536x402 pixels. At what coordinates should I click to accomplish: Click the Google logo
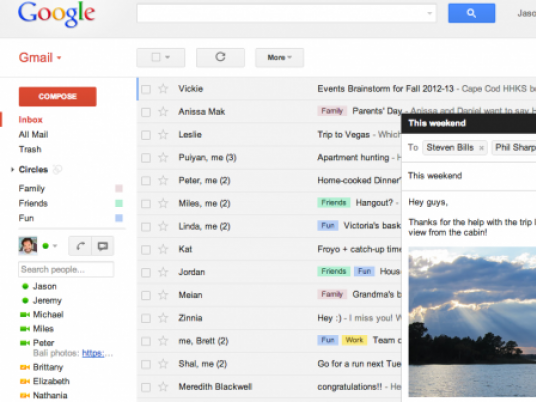pos(56,14)
